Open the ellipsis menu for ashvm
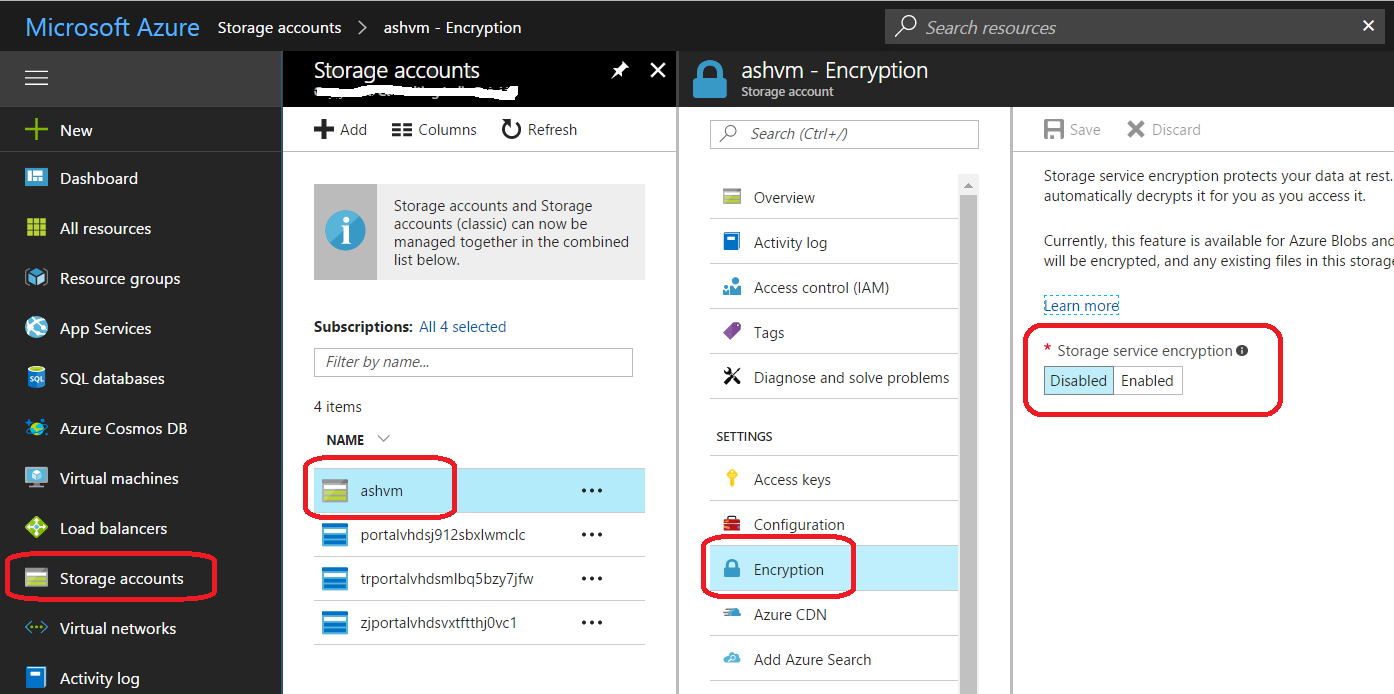1394x694 pixels. [592, 490]
